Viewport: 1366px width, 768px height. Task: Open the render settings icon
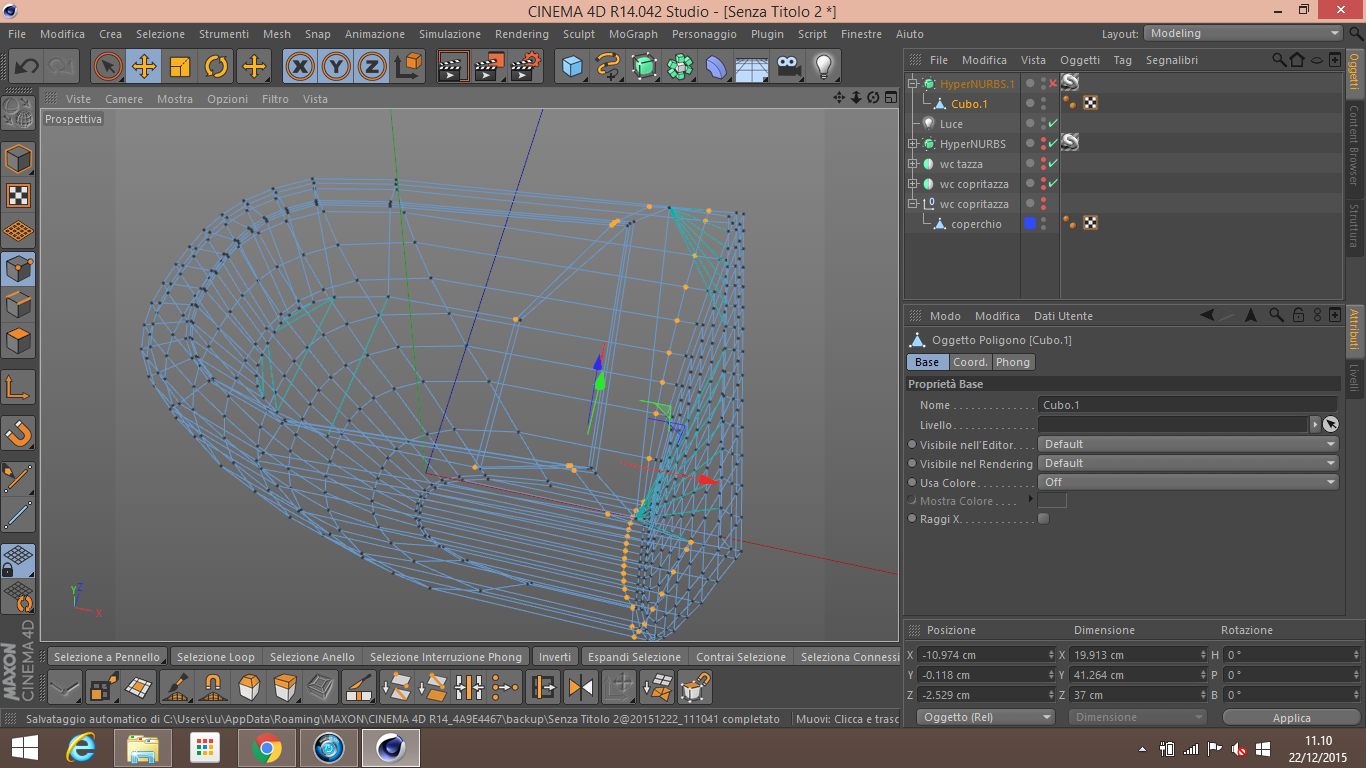pos(526,67)
